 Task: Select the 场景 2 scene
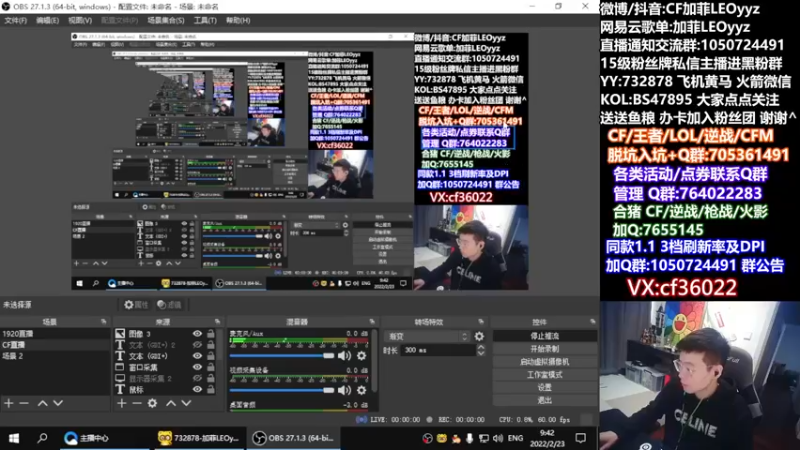click(55, 356)
